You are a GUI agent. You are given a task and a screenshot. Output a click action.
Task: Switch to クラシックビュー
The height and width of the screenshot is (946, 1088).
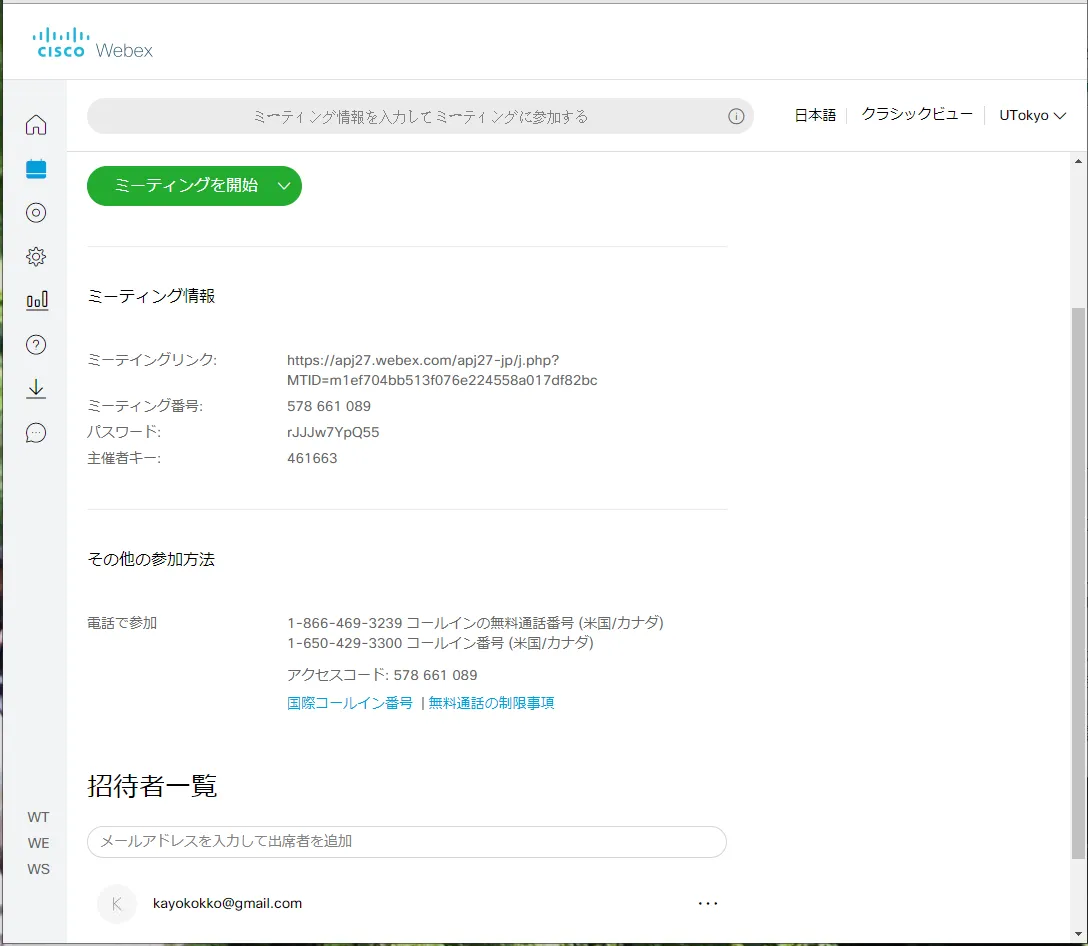915,114
